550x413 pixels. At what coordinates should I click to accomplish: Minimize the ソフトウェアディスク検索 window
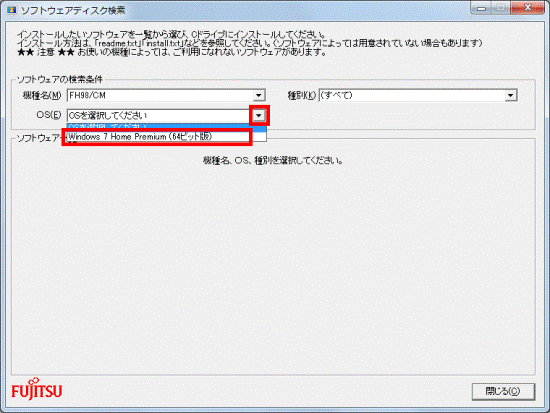point(482,8)
